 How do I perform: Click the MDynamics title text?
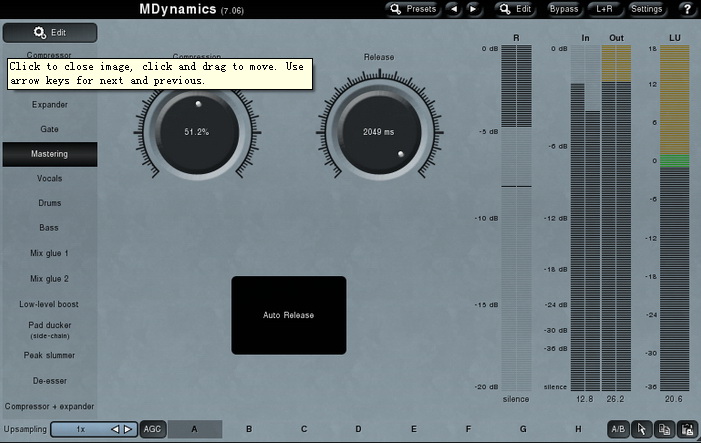(178, 9)
